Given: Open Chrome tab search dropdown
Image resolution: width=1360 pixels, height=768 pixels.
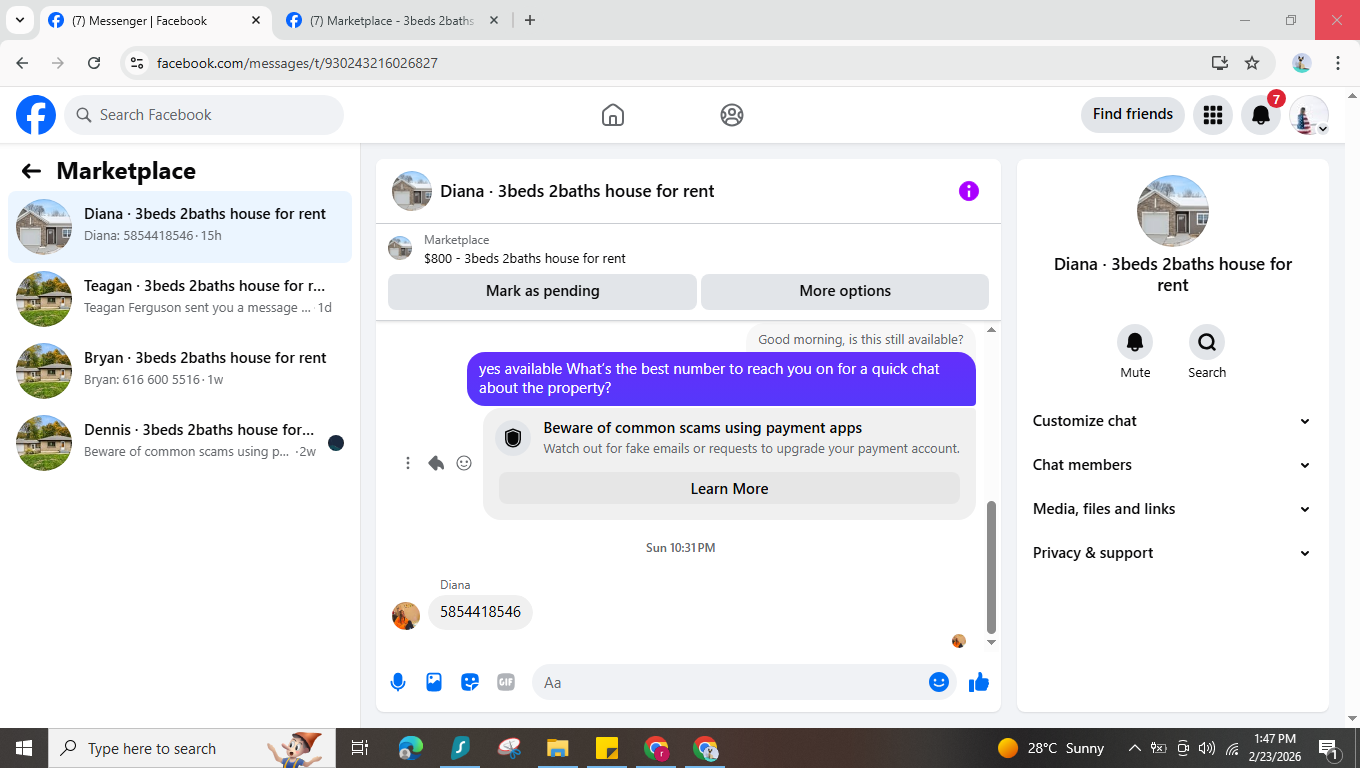Looking at the screenshot, I should 19,20.
